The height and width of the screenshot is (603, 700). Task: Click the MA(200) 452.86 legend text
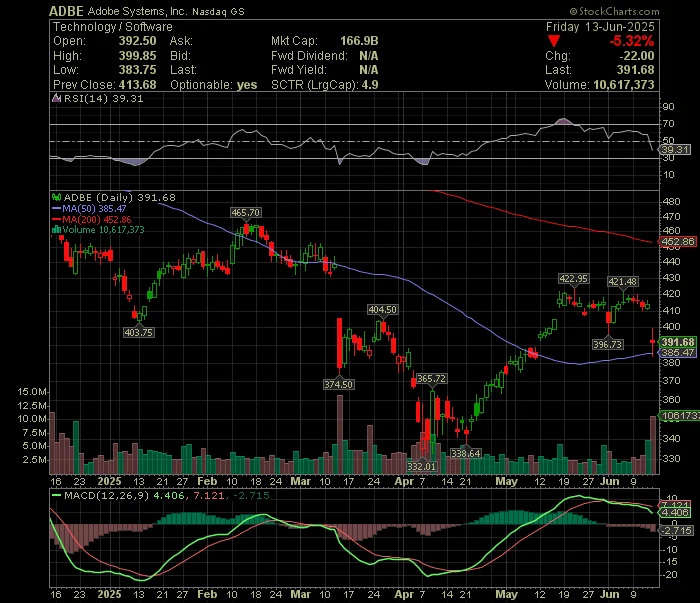click(97, 220)
